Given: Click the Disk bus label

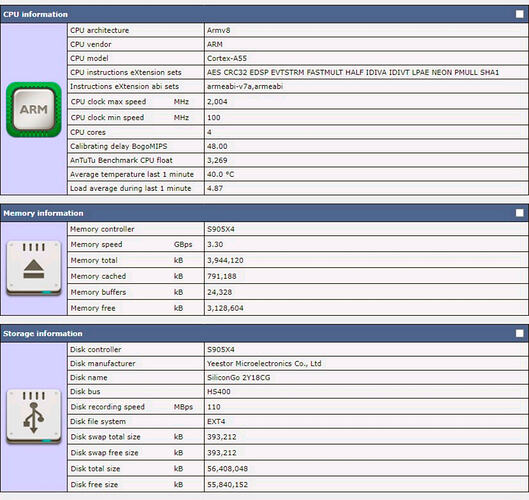Looking at the screenshot, I should click(x=85, y=392).
